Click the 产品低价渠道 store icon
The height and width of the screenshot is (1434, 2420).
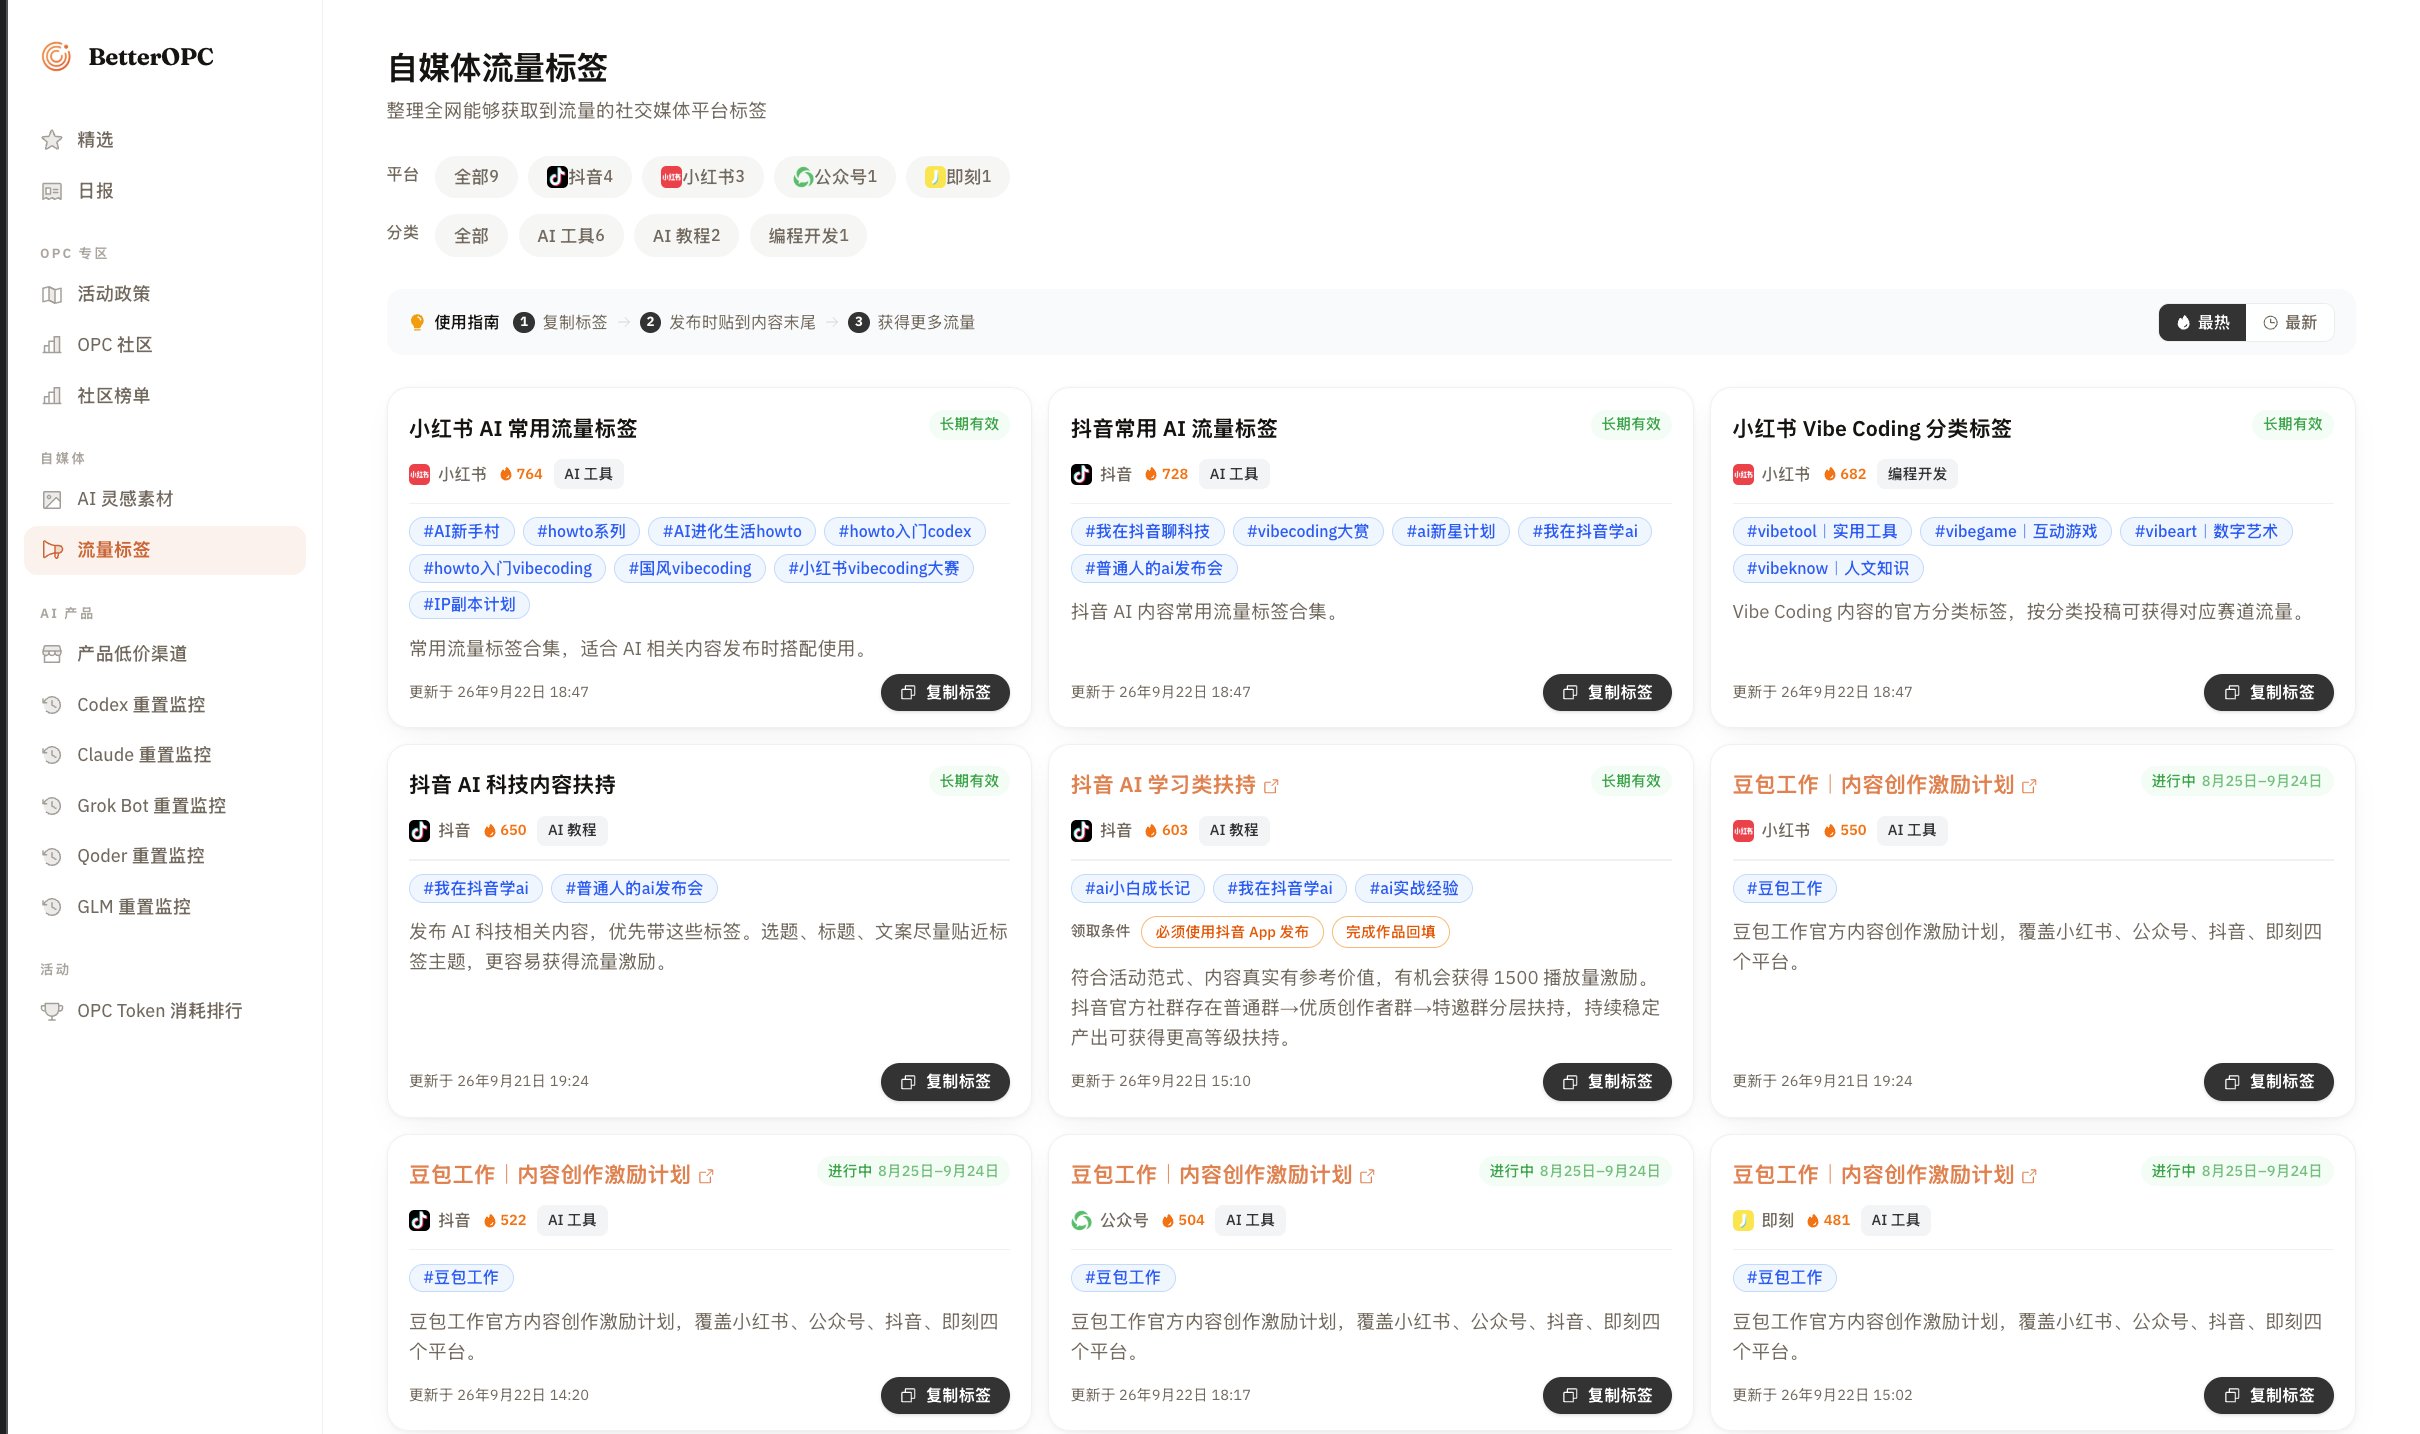(52, 654)
